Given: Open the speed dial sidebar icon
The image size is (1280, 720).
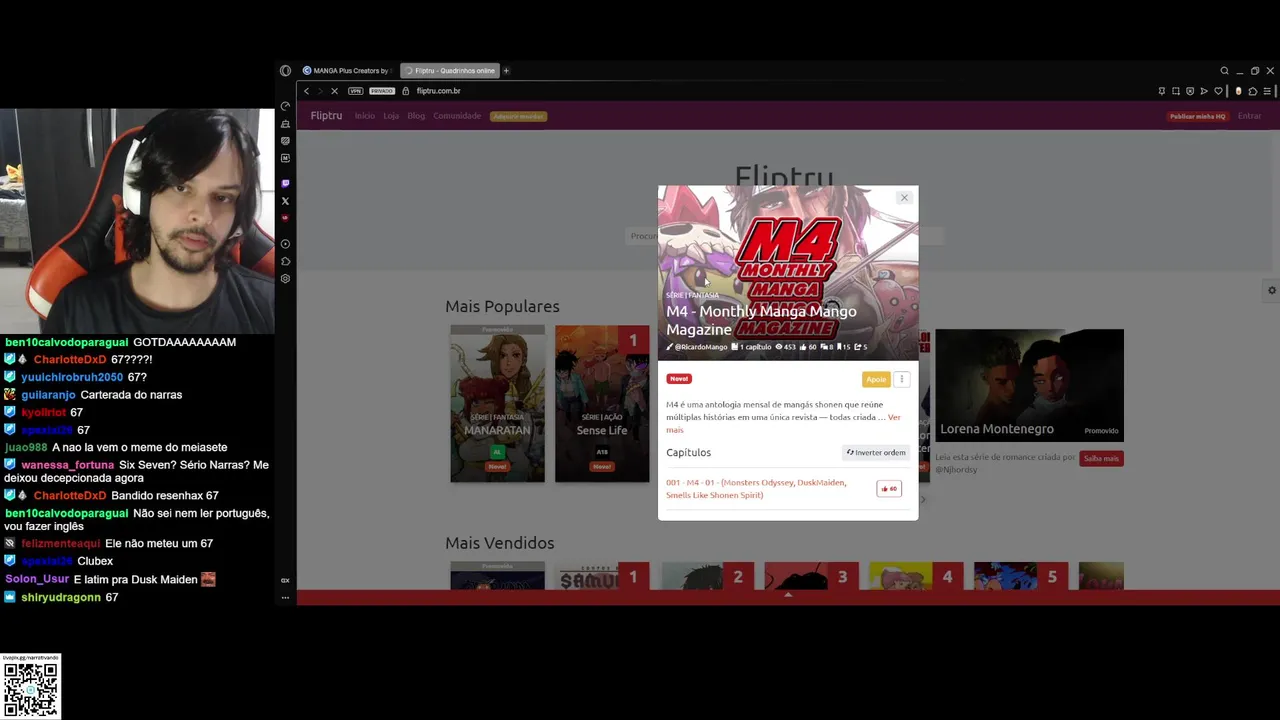Looking at the screenshot, I should [285, 106].
